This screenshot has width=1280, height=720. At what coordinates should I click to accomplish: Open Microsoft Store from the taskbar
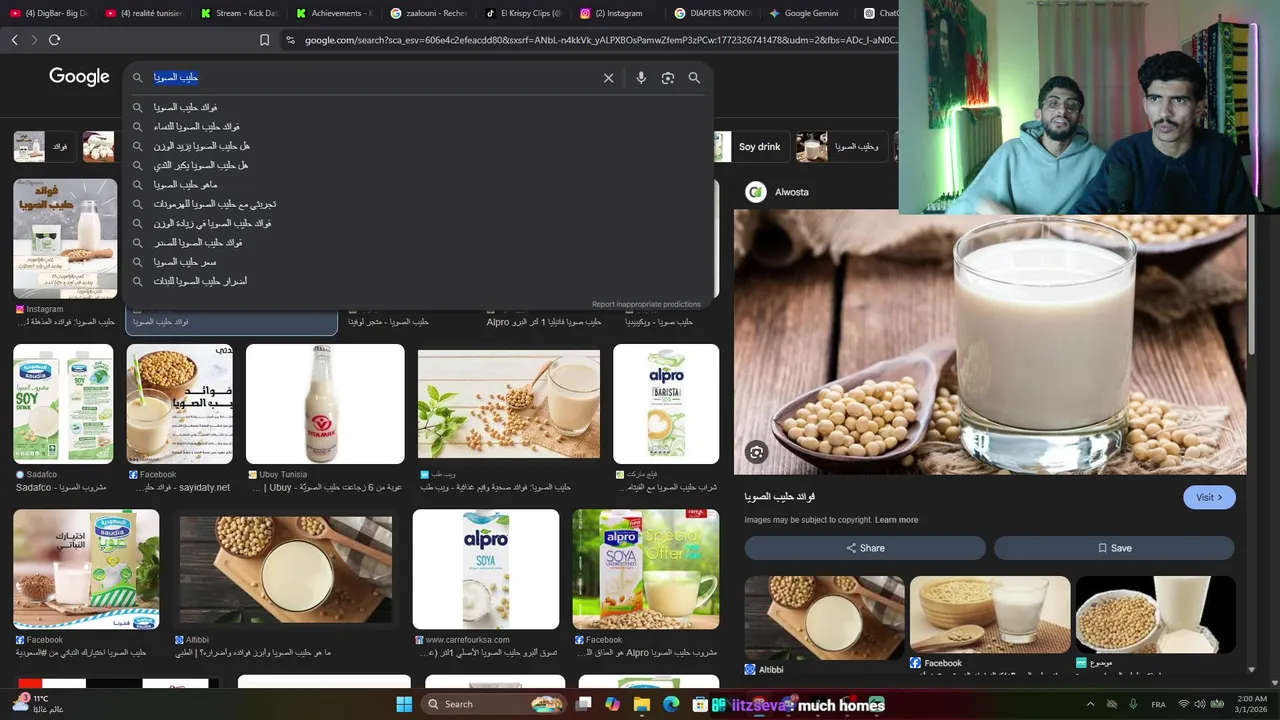(700, 704)
